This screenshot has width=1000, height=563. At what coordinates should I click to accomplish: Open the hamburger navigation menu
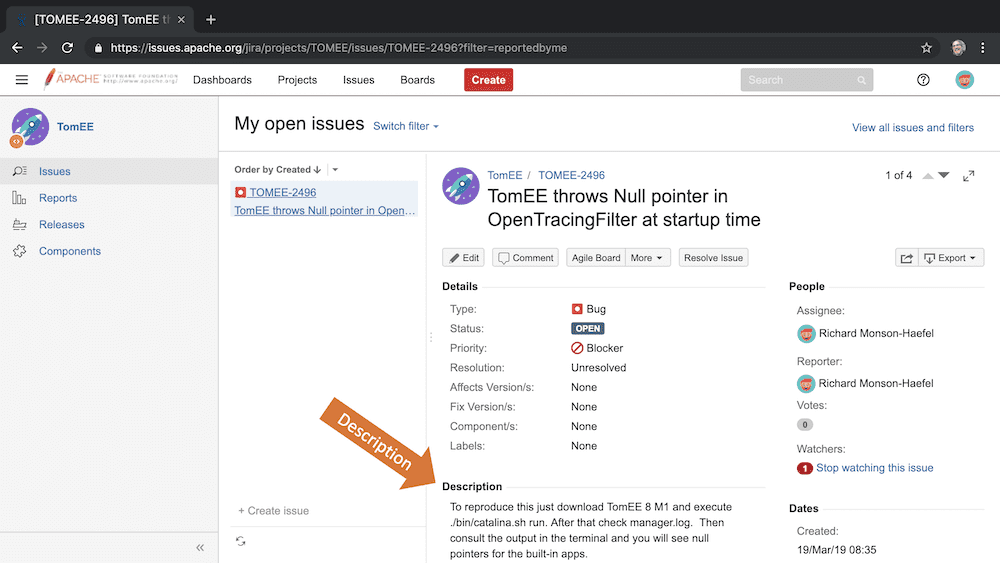click(22, 80)
